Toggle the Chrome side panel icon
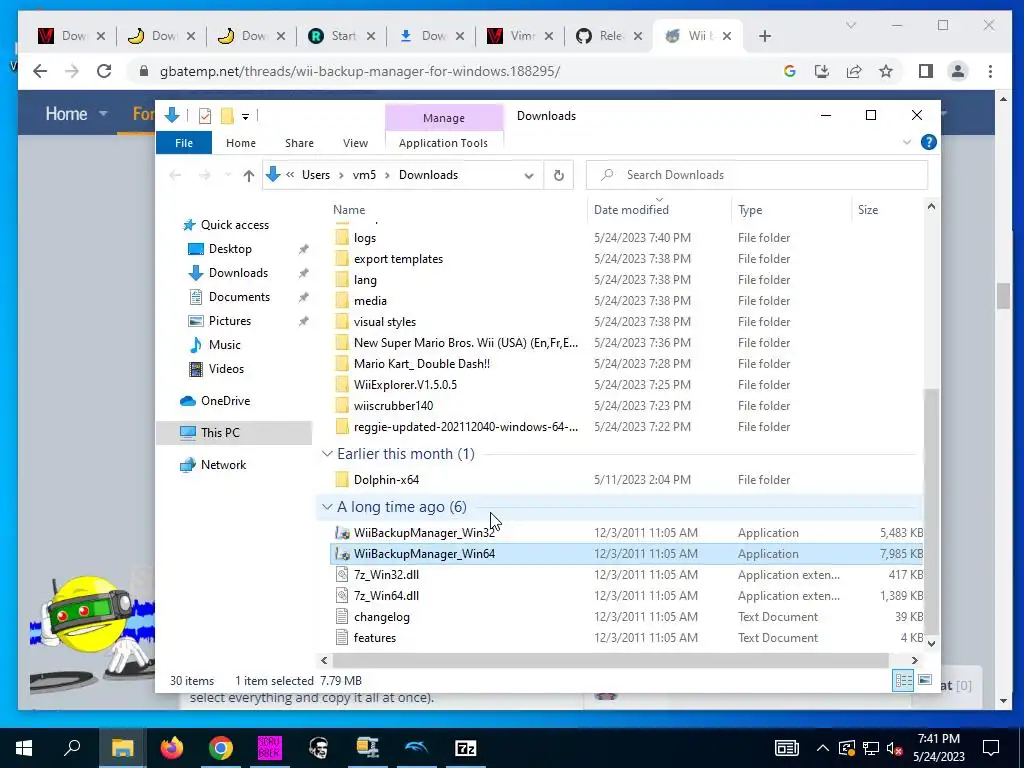The width and height of the screenshot is (1024, 768). (925, 71)
